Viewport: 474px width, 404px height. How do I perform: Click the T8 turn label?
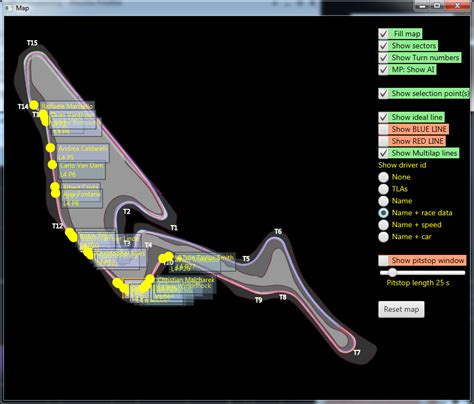point(283,297)
